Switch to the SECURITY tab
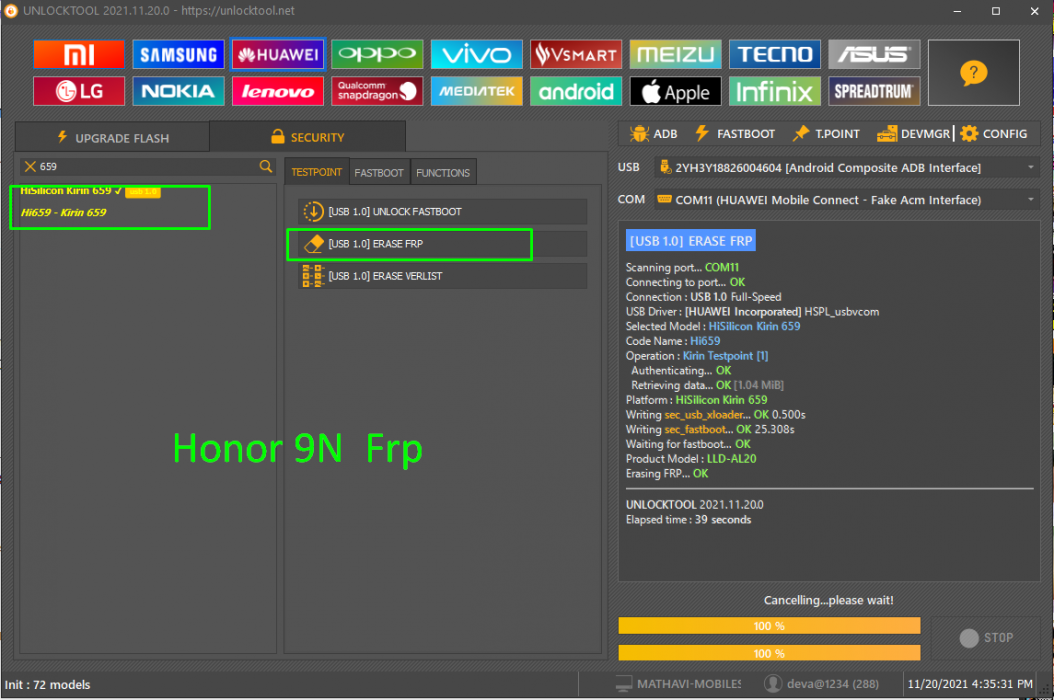Image resolution: width=1054 pixels, height=700 pixels. pos(308,137)
